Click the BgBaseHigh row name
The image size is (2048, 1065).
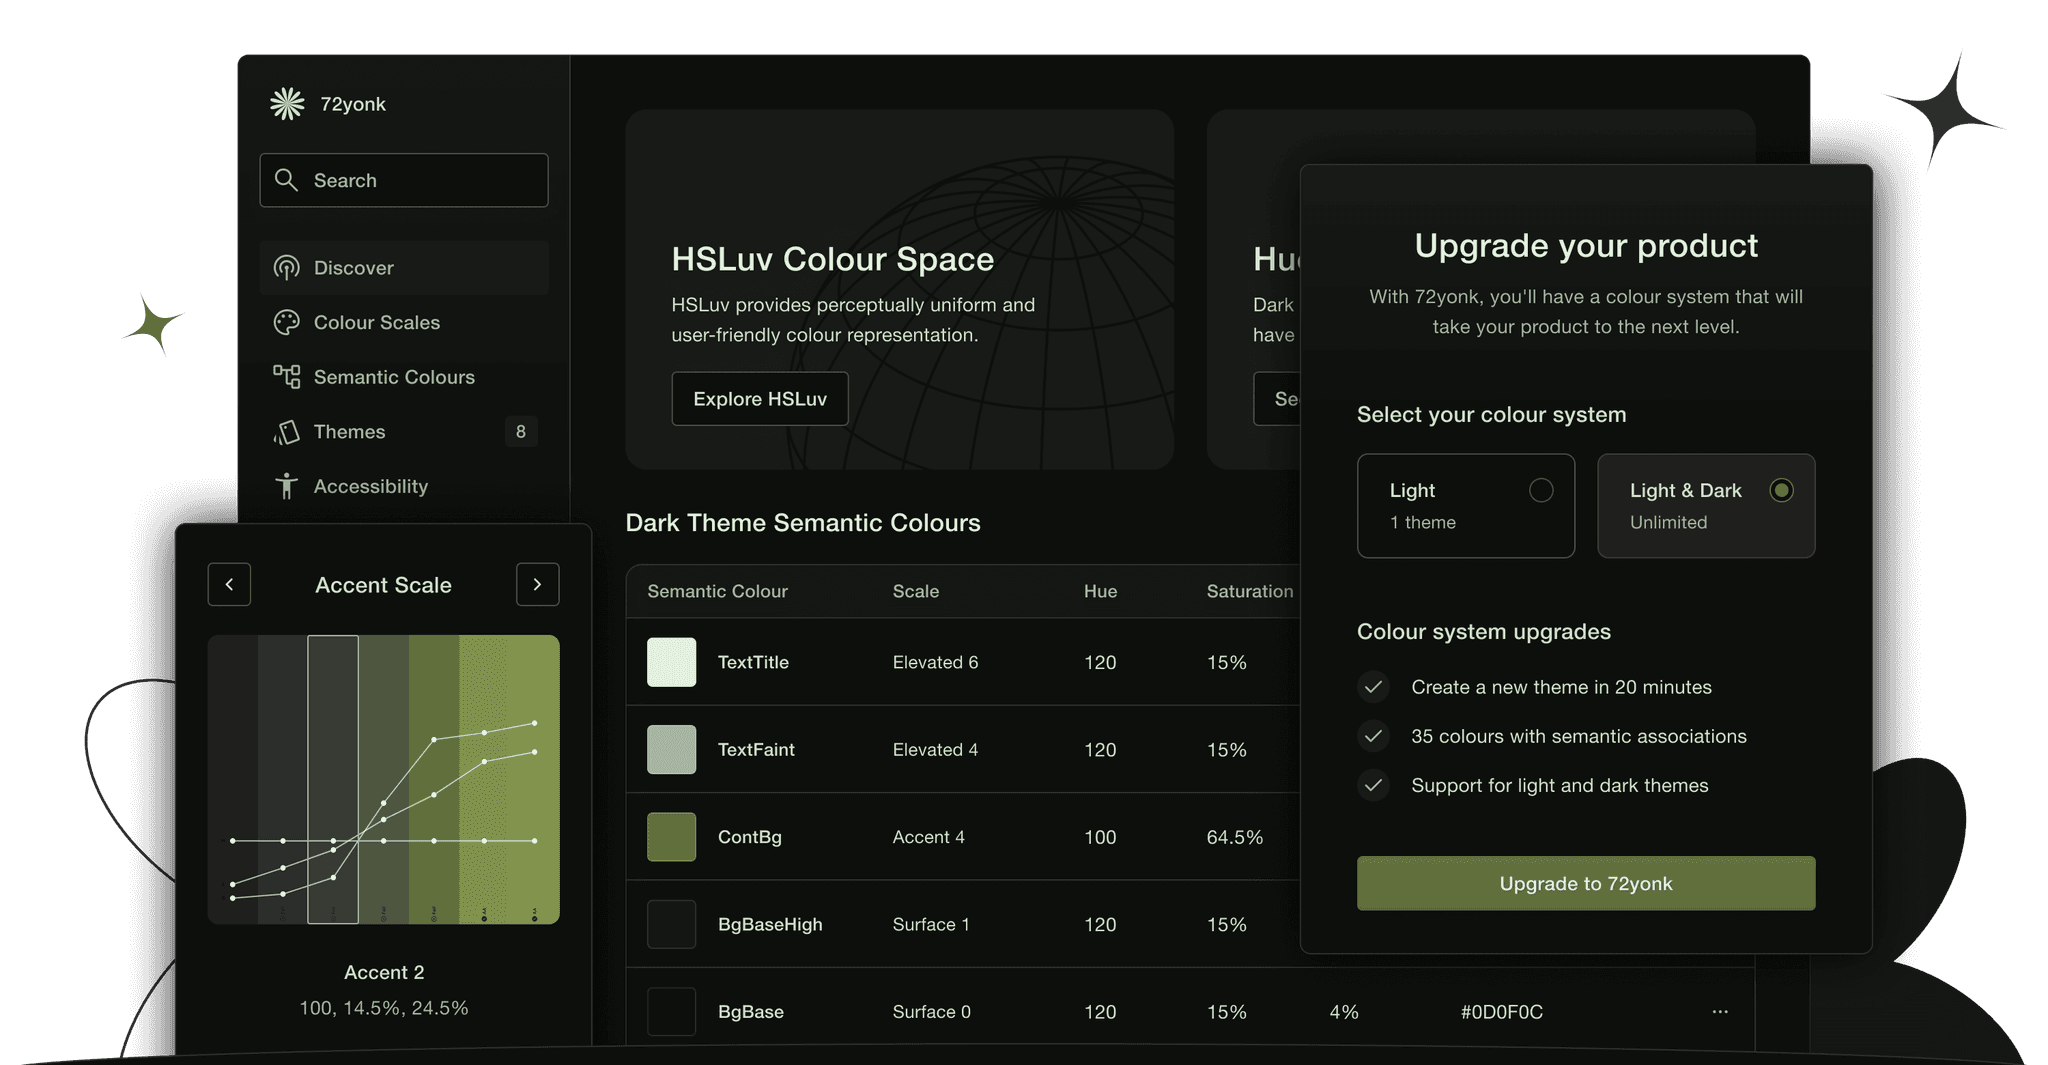770,924
